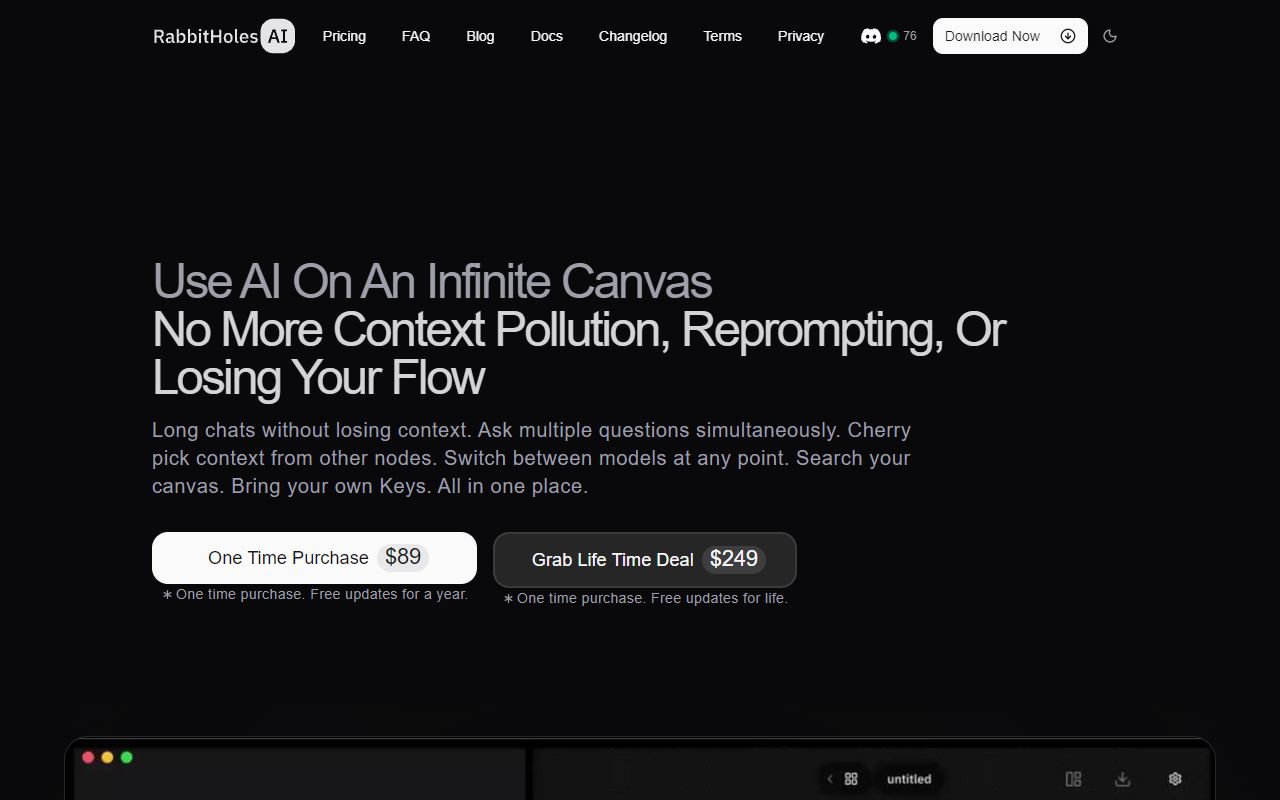Image resolution: width=1280 pixels, height=800 pixels.
Task: Click the back chevron in the app preview
Action: [x=829, y=779]
